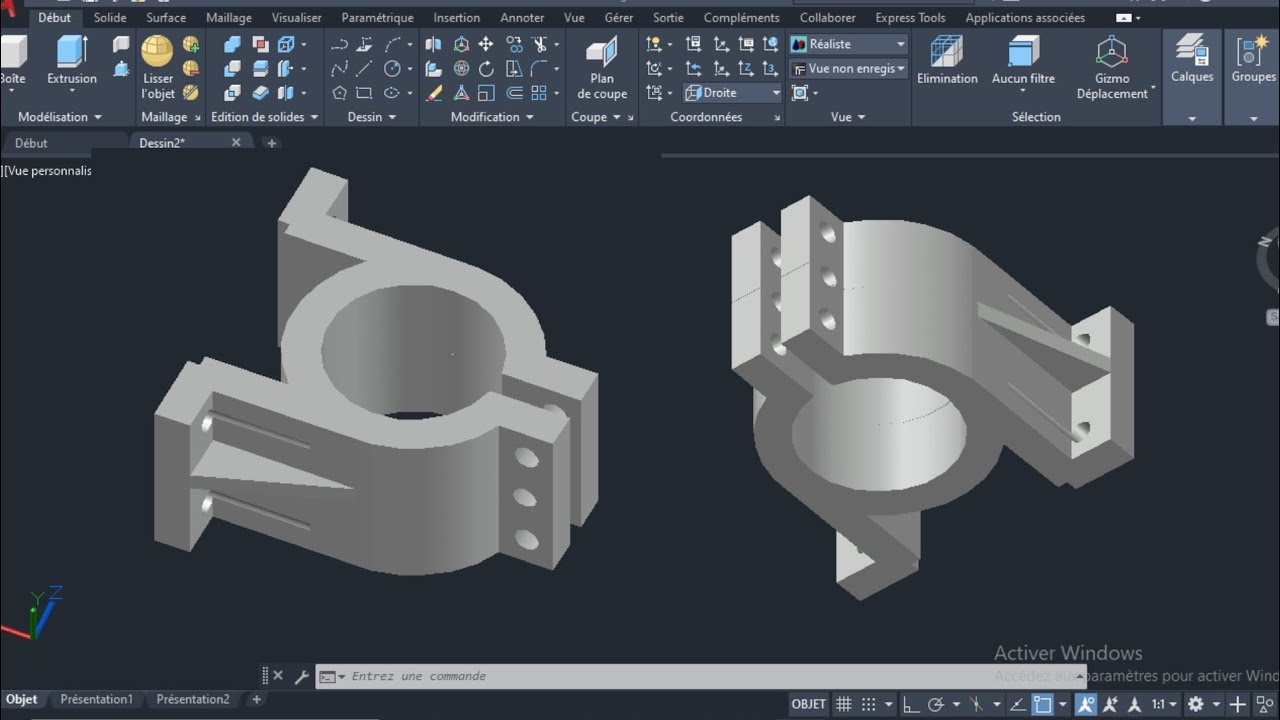Click the solid Union icon
Image resolution: width=1280 pixels, height=720 pixels.
(233, 44)
